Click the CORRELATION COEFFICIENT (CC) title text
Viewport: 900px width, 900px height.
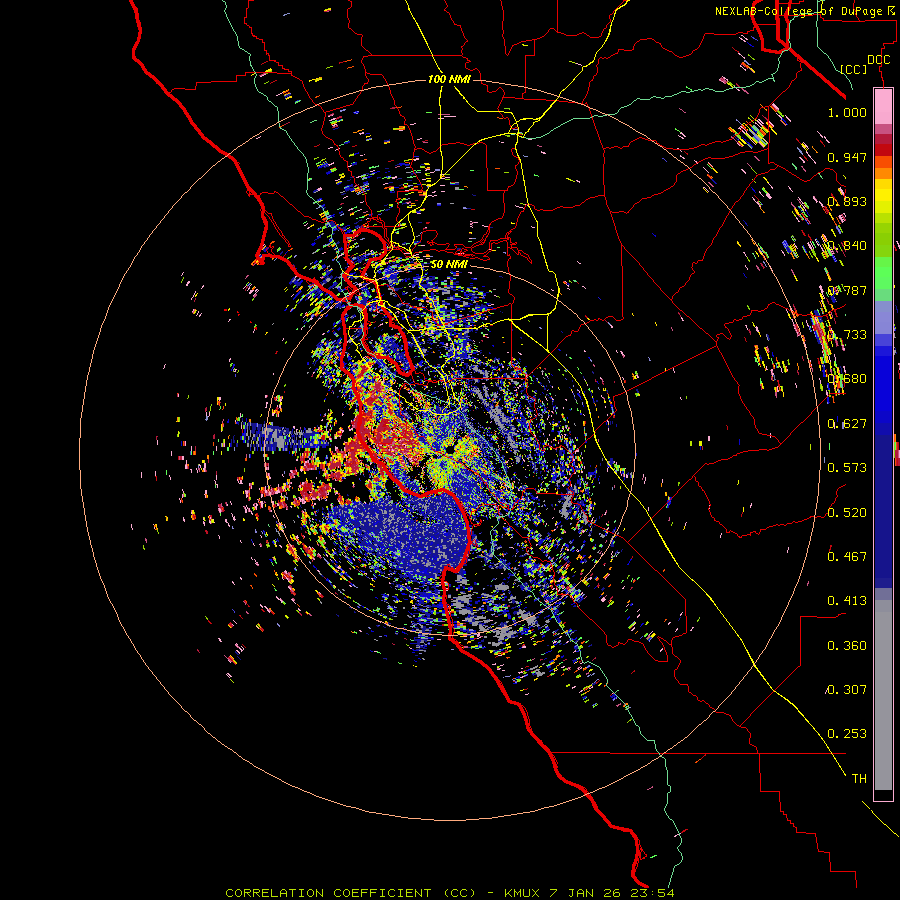350,893
